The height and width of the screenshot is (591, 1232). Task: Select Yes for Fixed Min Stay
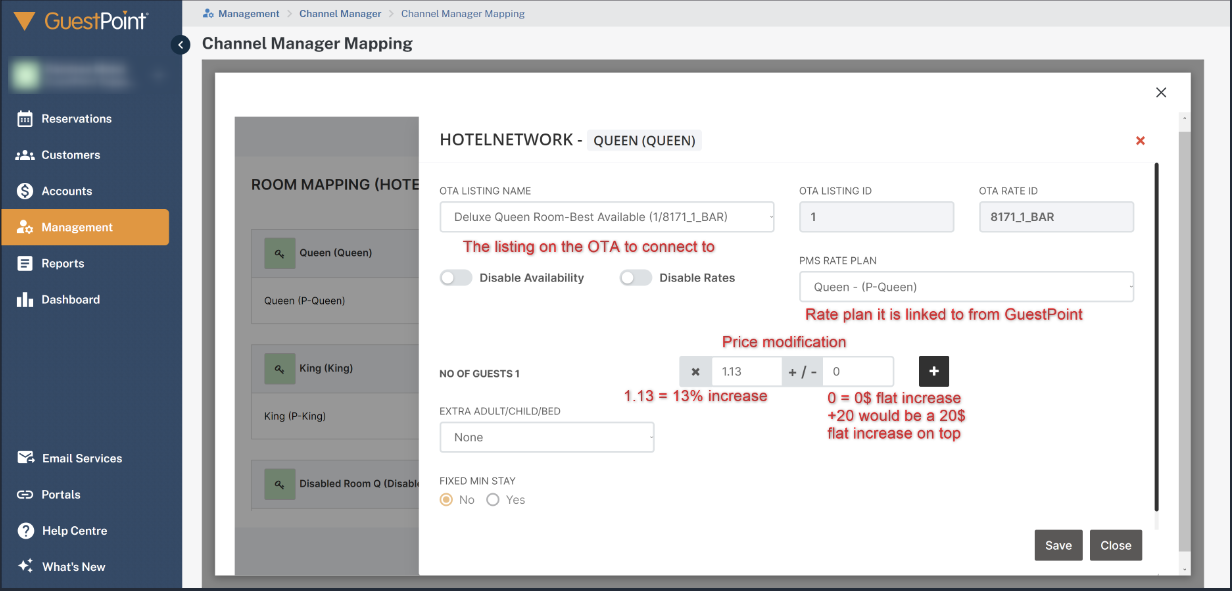pyautogui.click(x=492, y=500)
